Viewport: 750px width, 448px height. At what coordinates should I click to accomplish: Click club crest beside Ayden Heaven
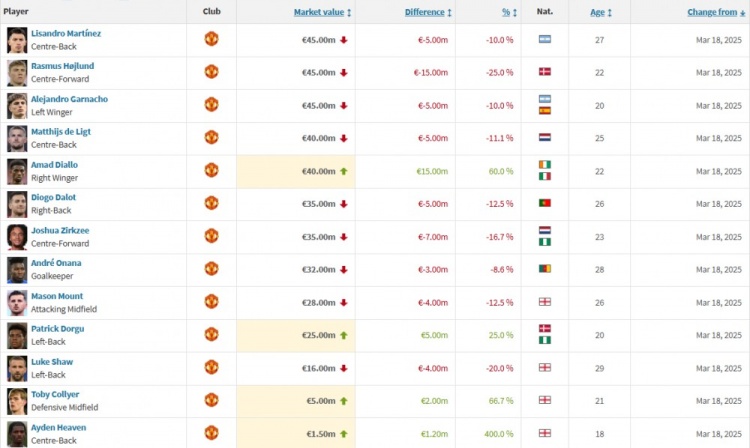pos(211,433)
